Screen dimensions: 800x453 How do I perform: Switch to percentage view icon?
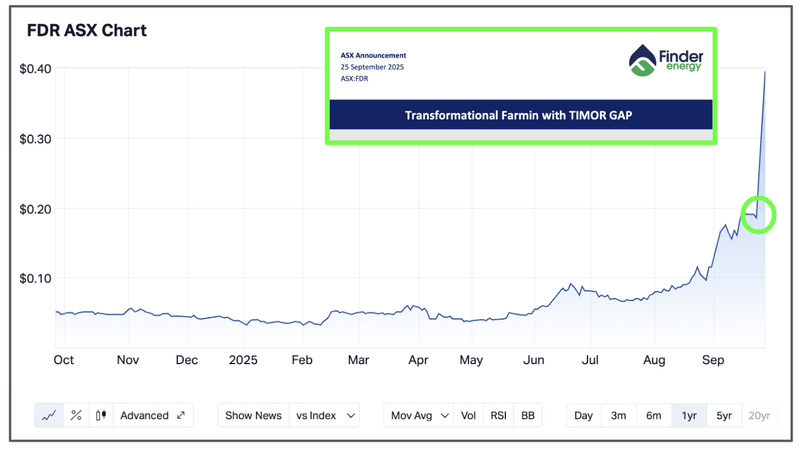click(75, 415)
